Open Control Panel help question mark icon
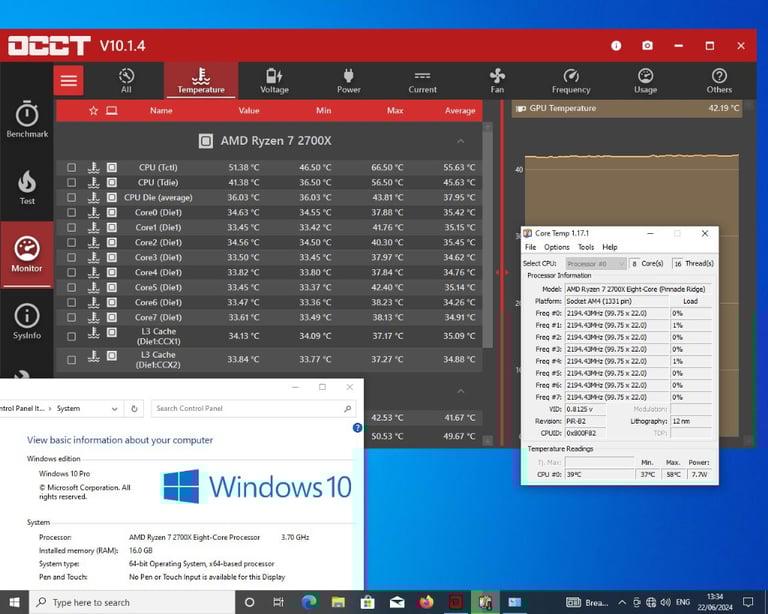This screenshot has height=614, width=768. tap(357, 427)
